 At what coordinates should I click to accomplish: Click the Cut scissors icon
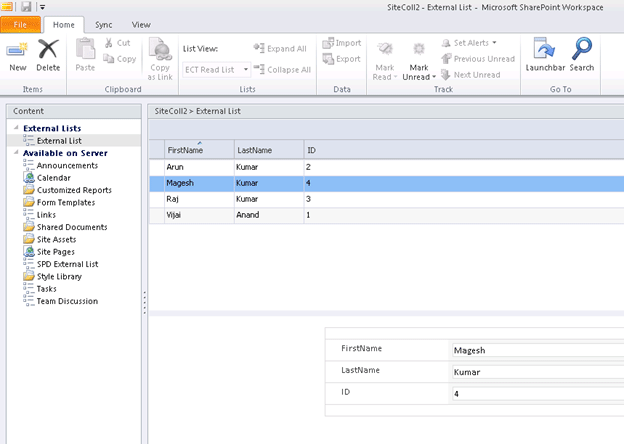point(108,43)
